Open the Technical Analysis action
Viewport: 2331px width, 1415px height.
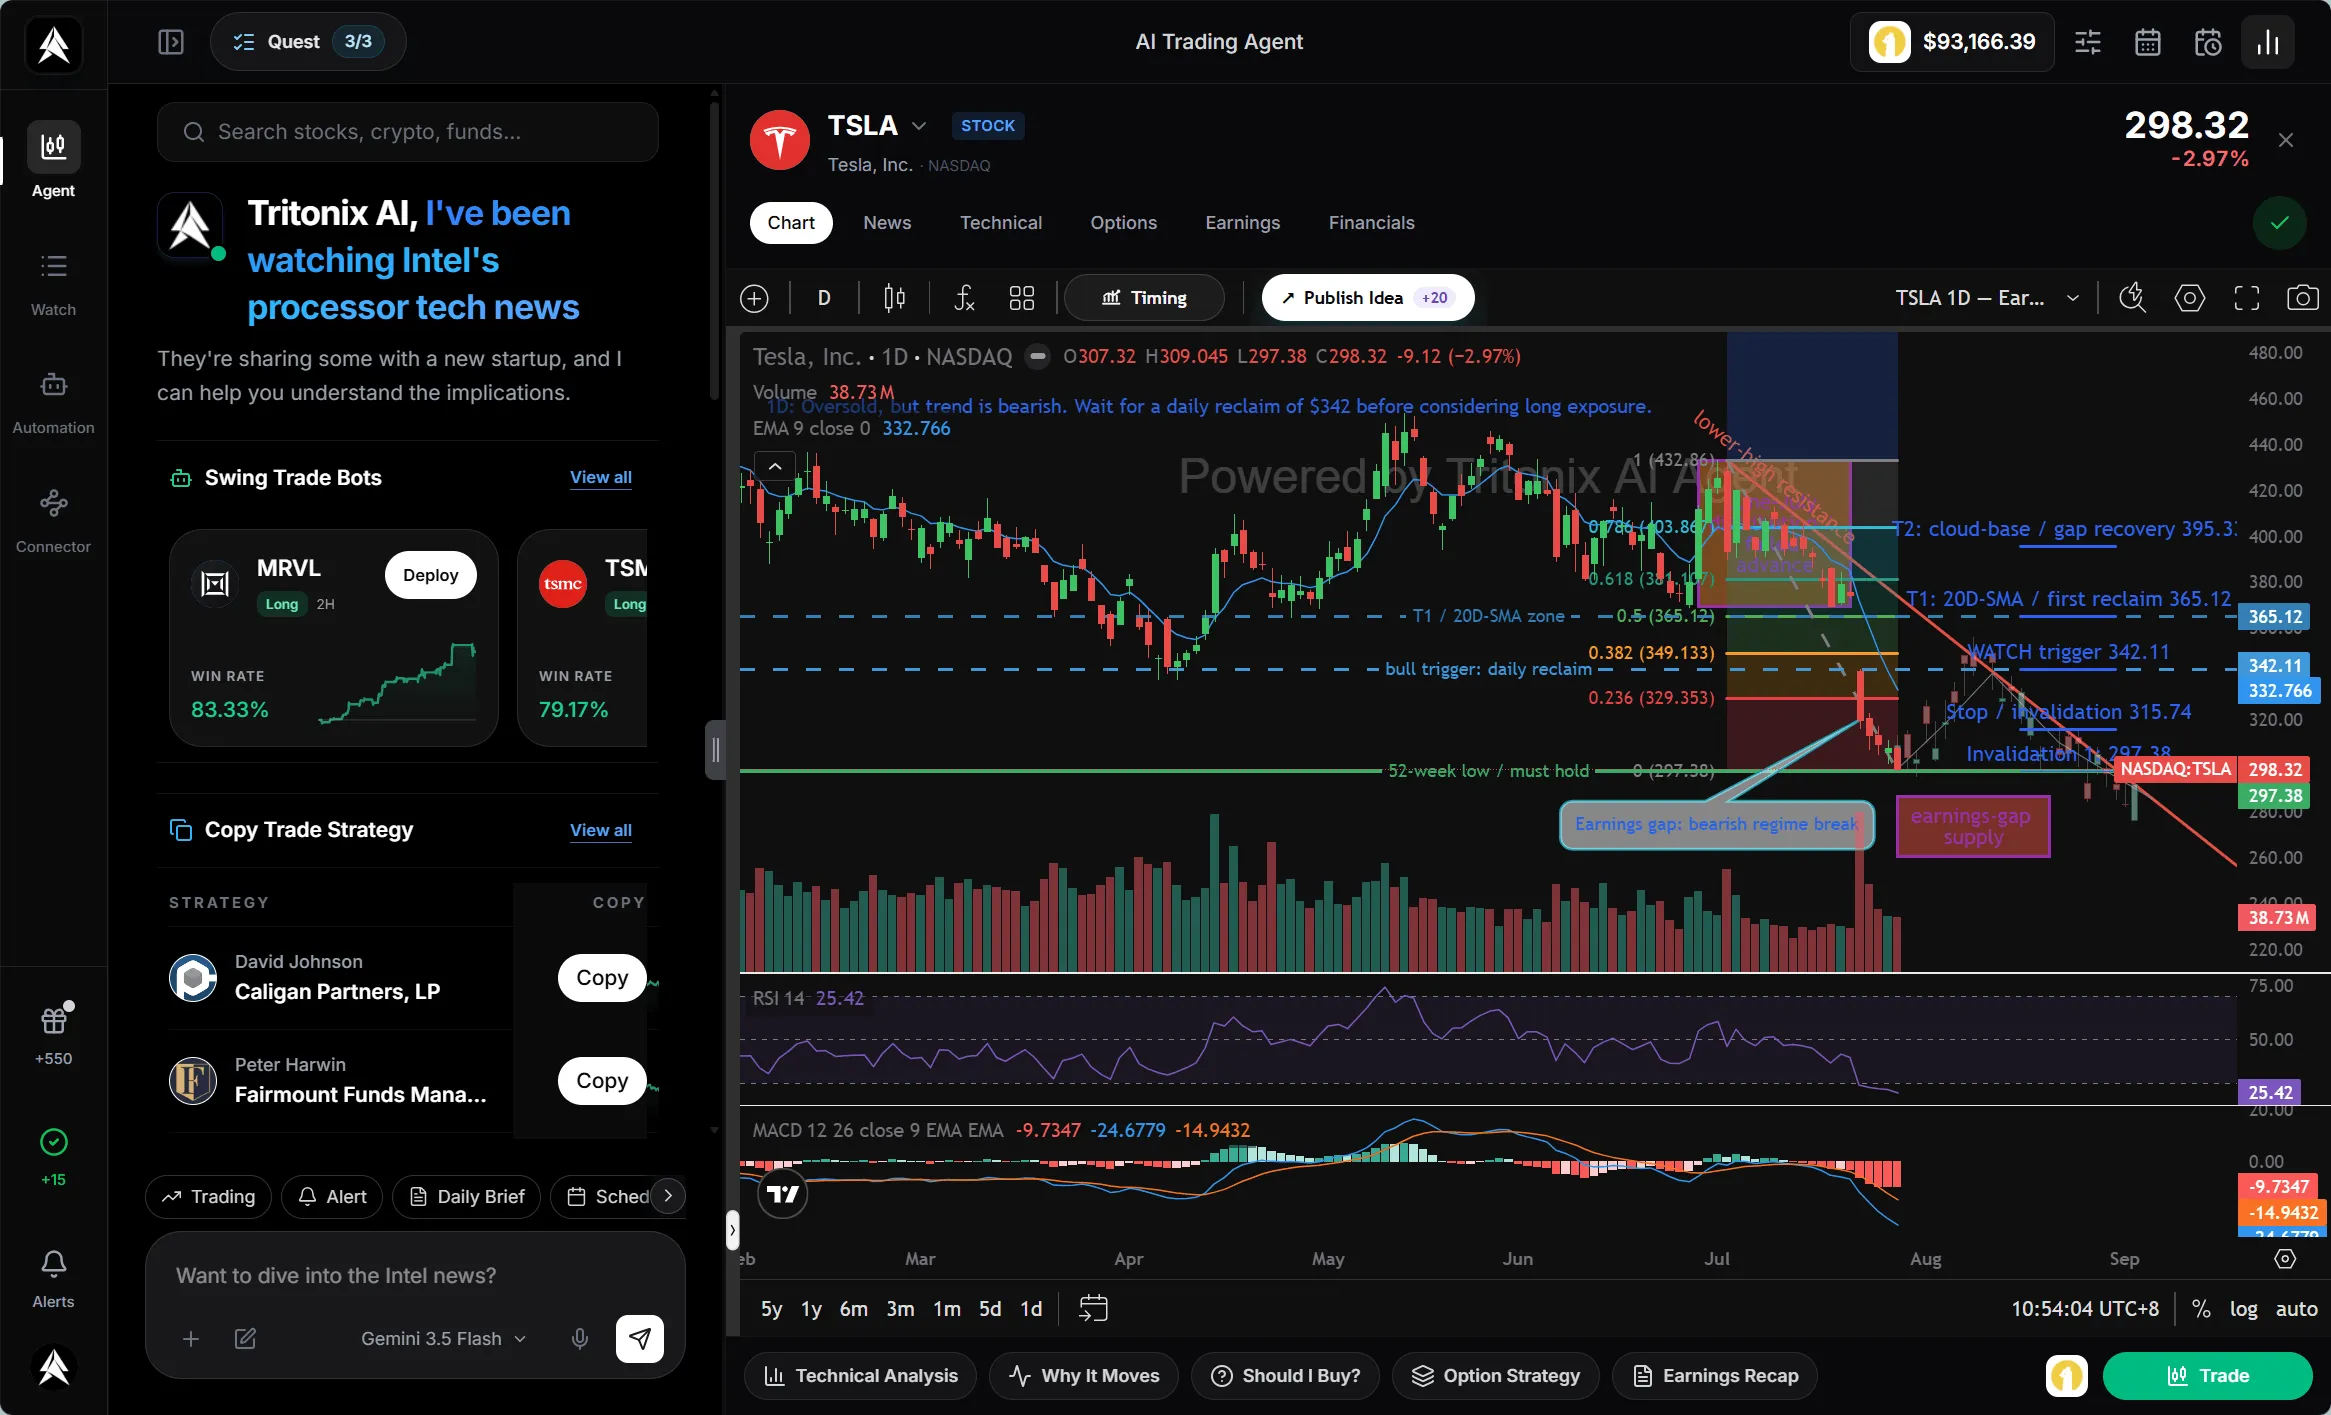860,1376
